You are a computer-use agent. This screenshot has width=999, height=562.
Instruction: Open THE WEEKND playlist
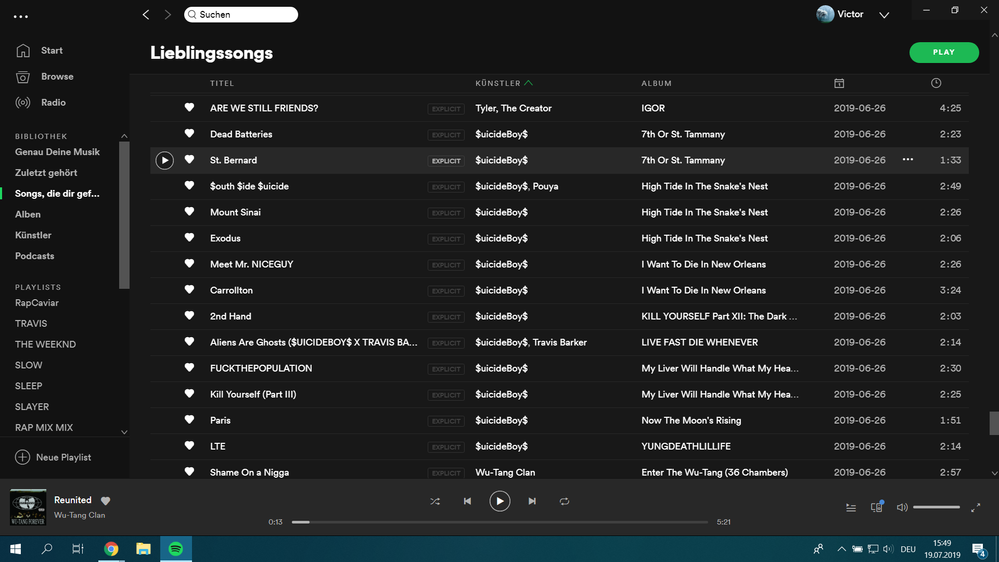click(45, 344)
